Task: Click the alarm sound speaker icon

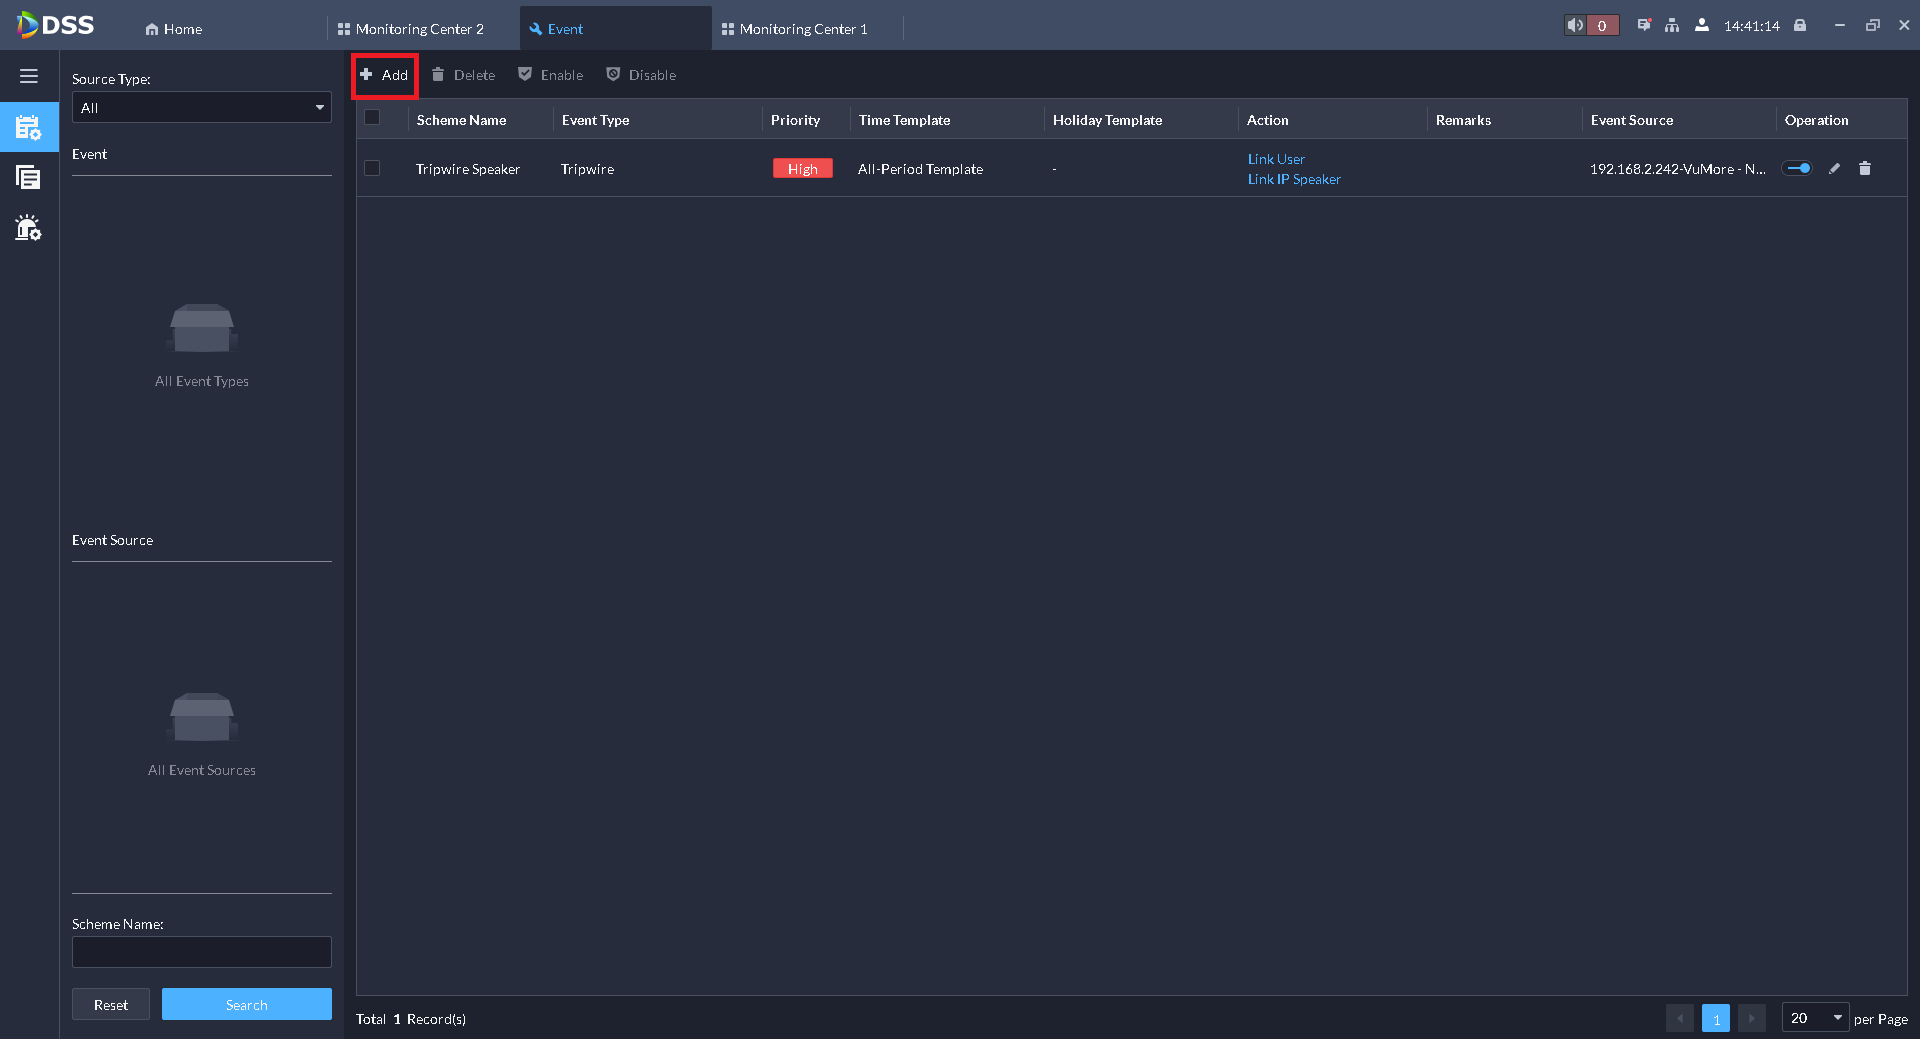Action: tap(1576, 26)
